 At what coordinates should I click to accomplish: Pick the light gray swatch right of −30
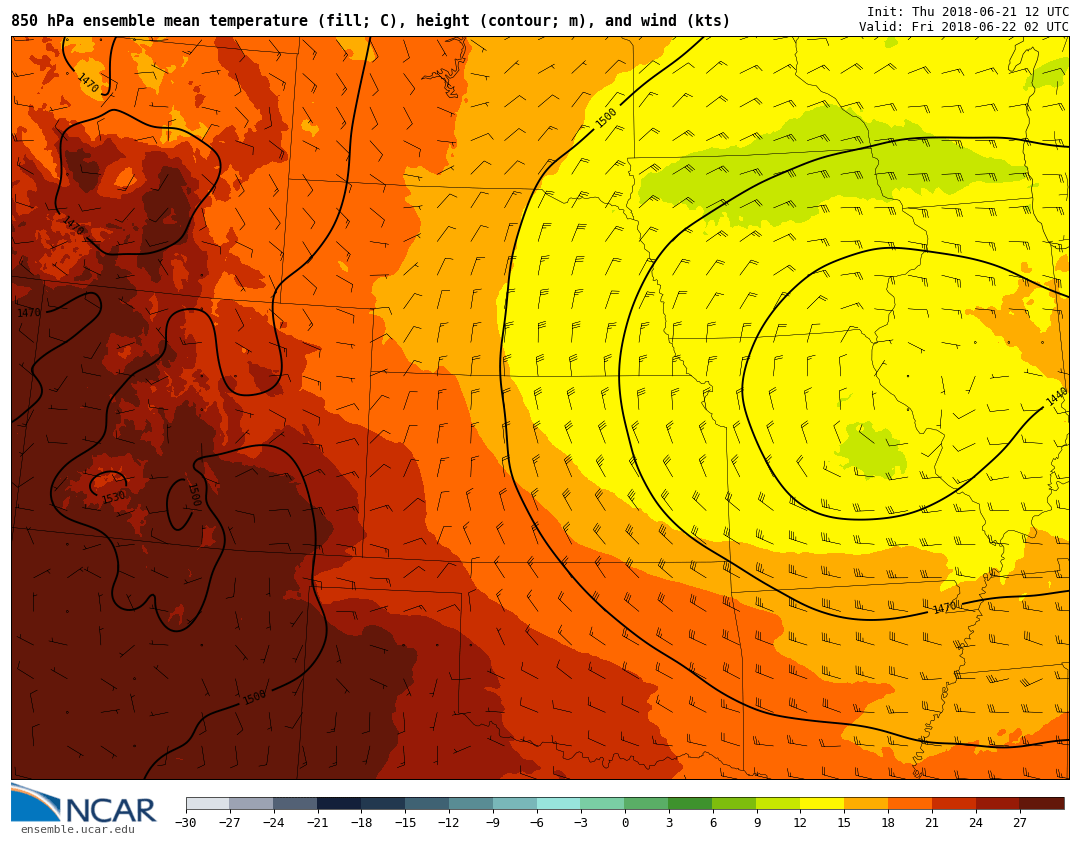tap(207, 803)
